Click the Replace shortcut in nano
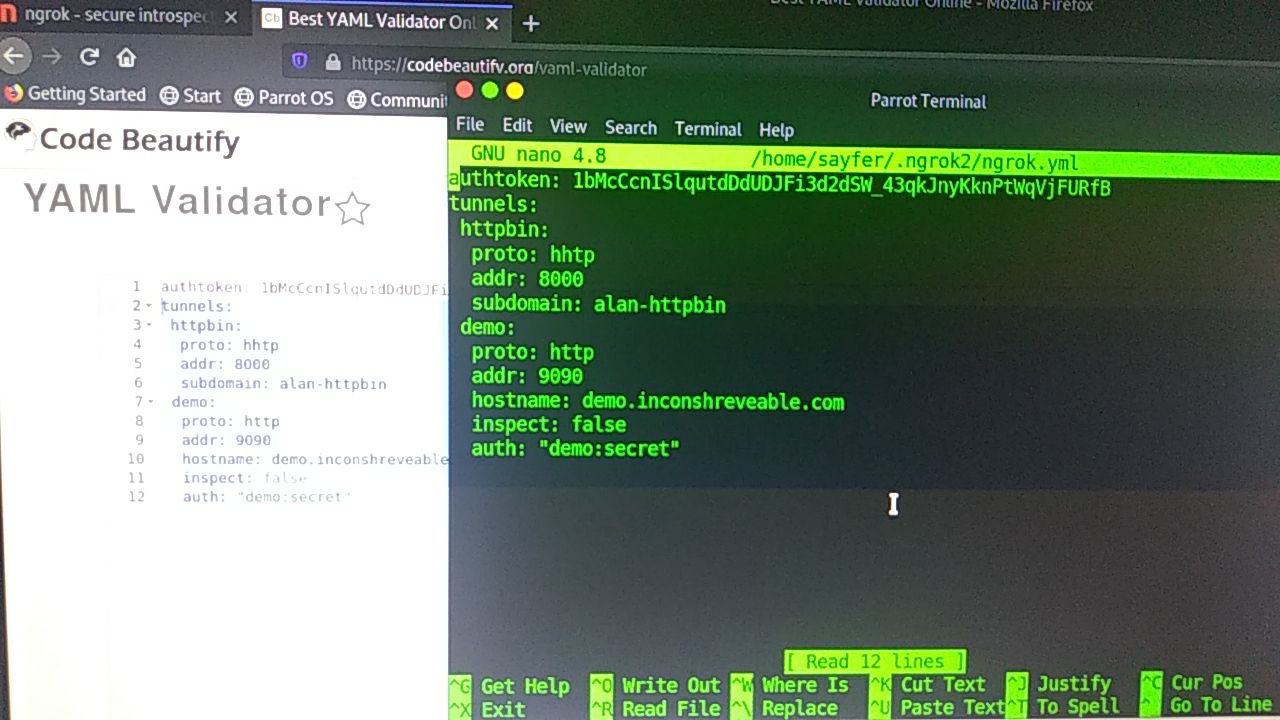Screen dimensions: 1280x720 click(785, 708)
